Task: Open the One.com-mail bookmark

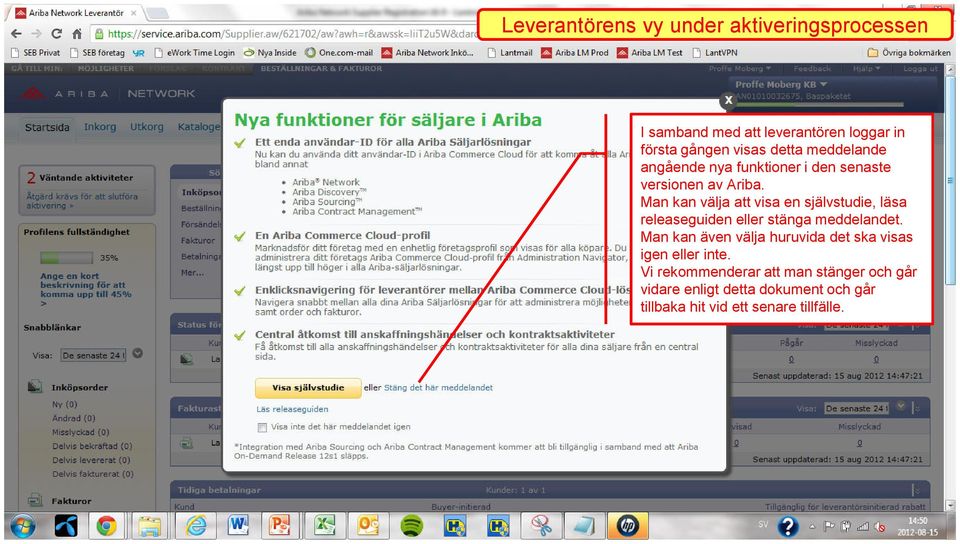Action: (x=339, y=53)
